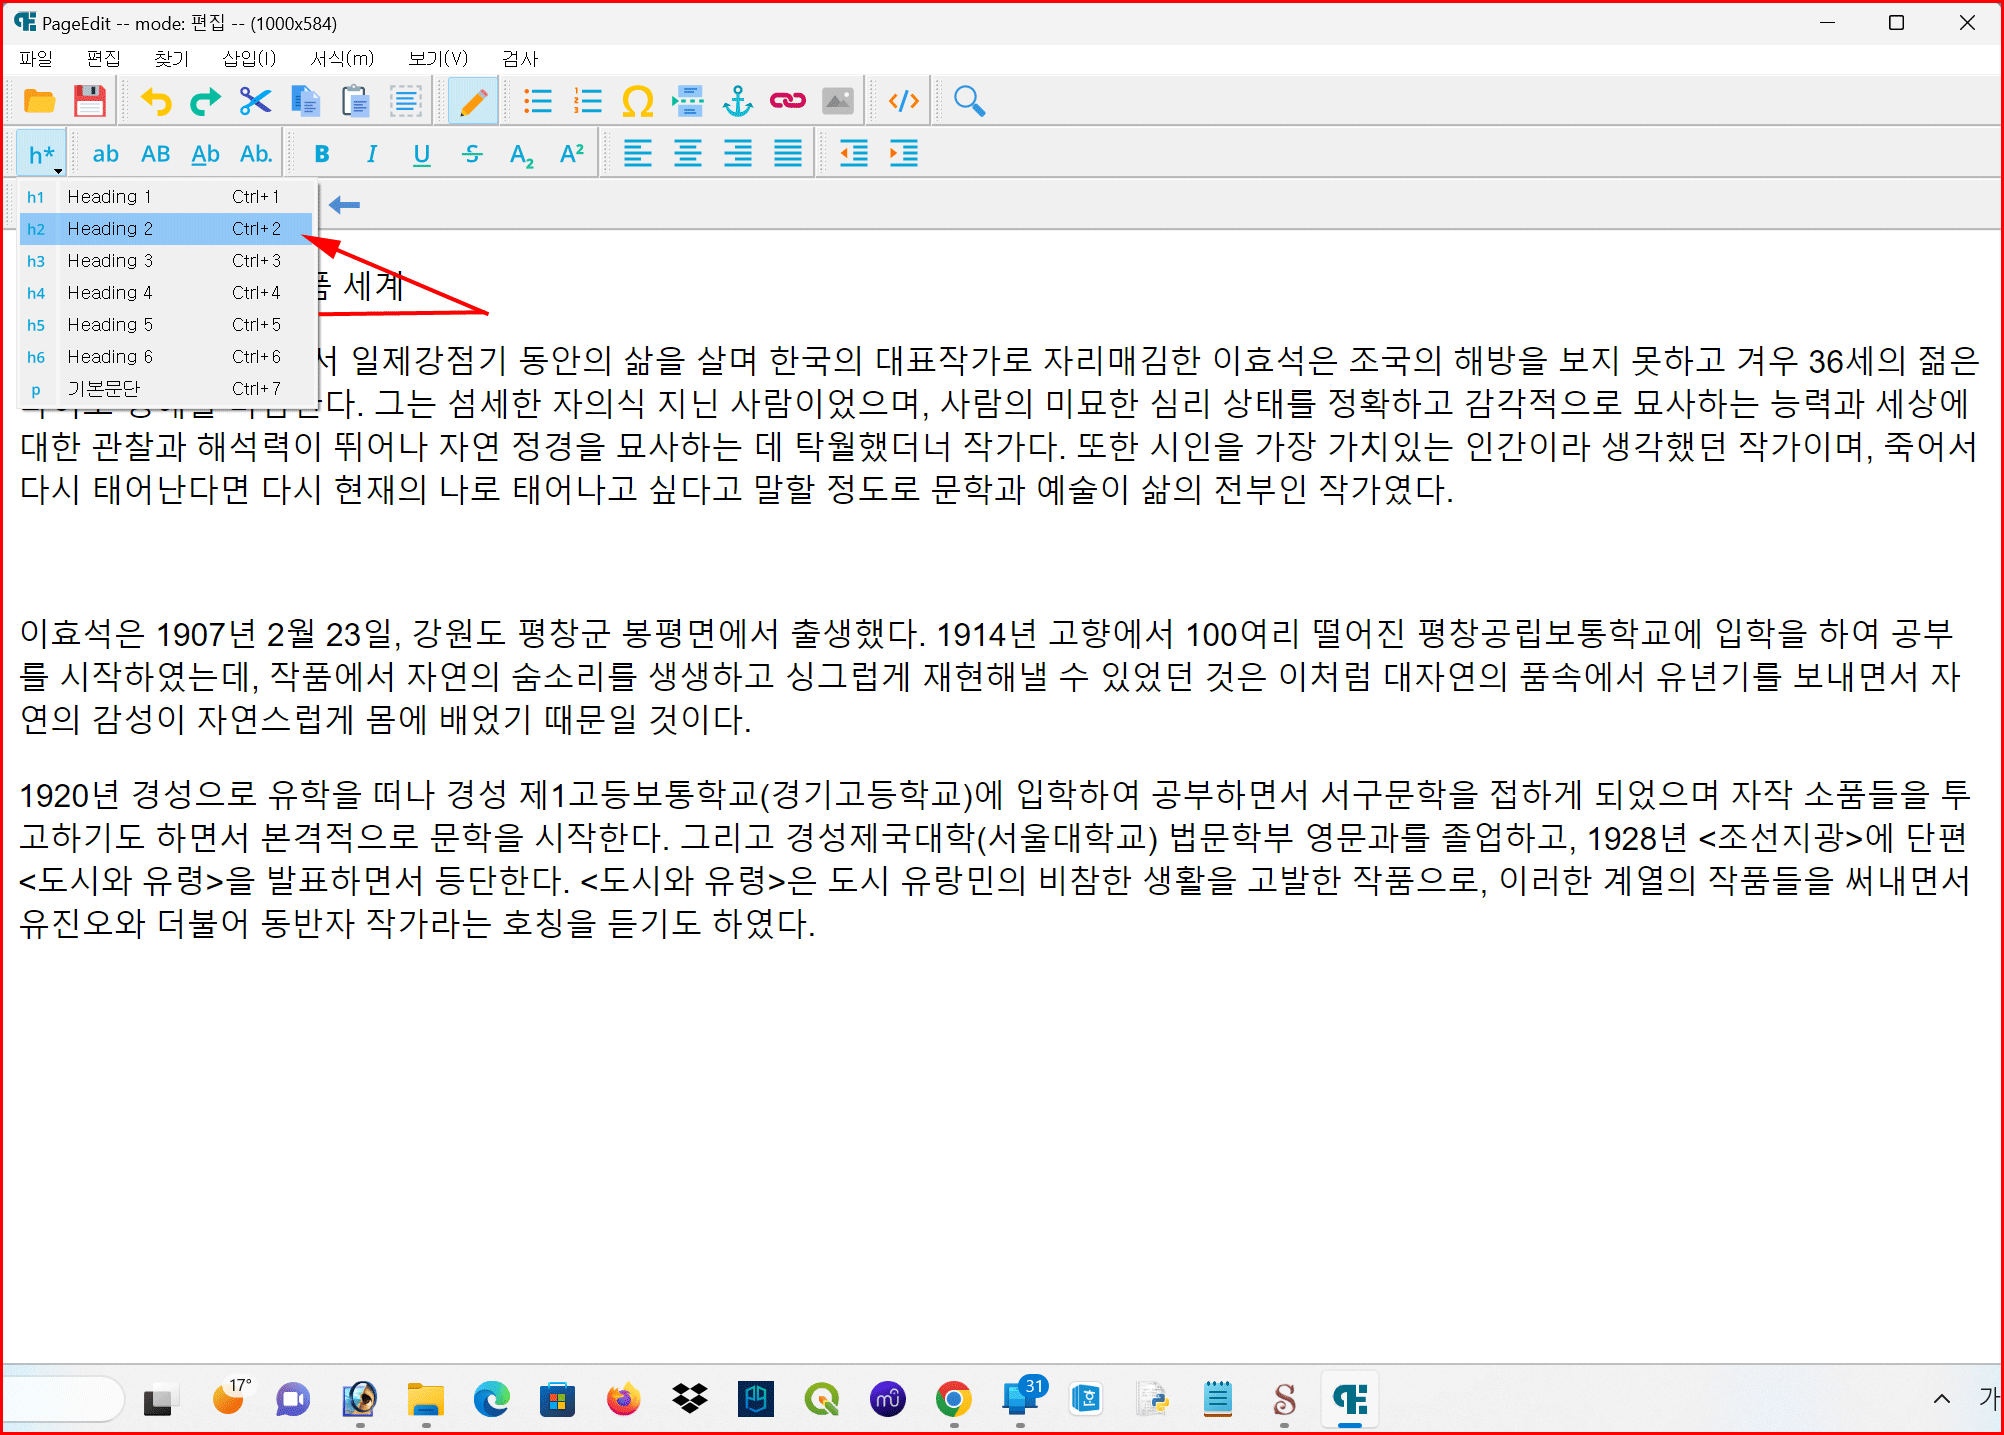Screen dimensions: 2004x1435
Task: Toggle italic formatting
Action: coord(371,154)
